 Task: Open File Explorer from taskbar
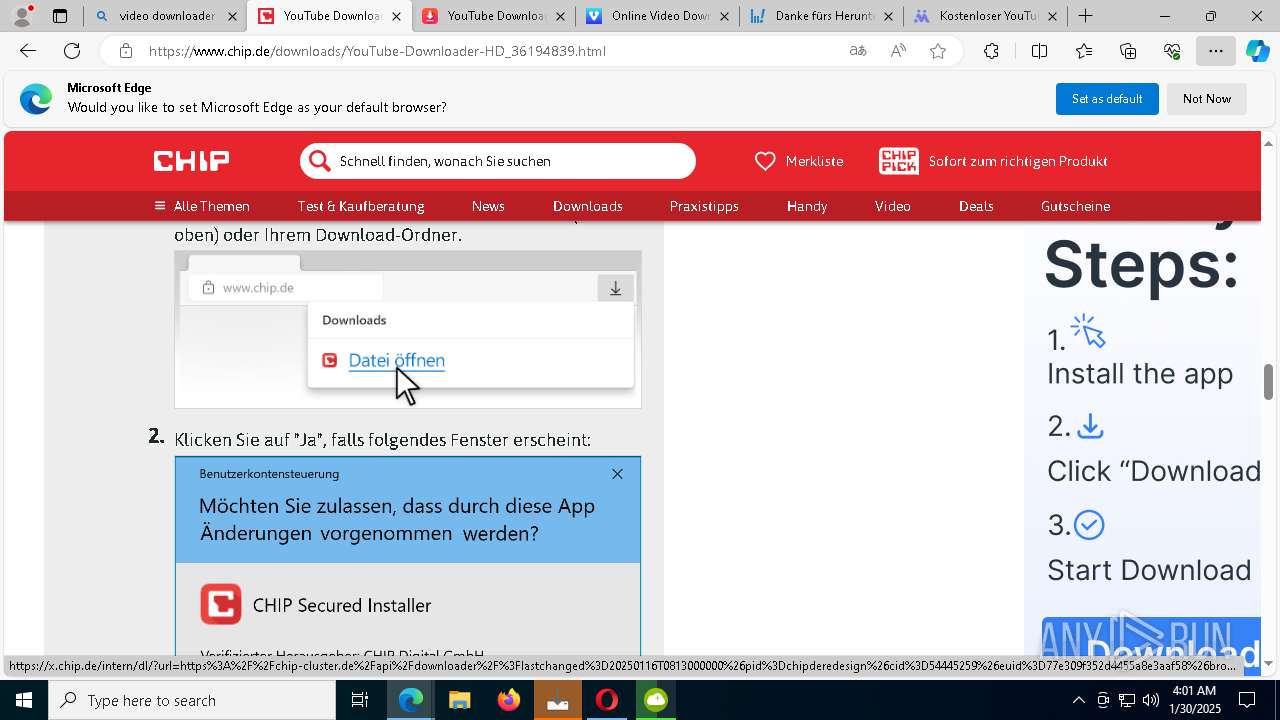point(459,700)
